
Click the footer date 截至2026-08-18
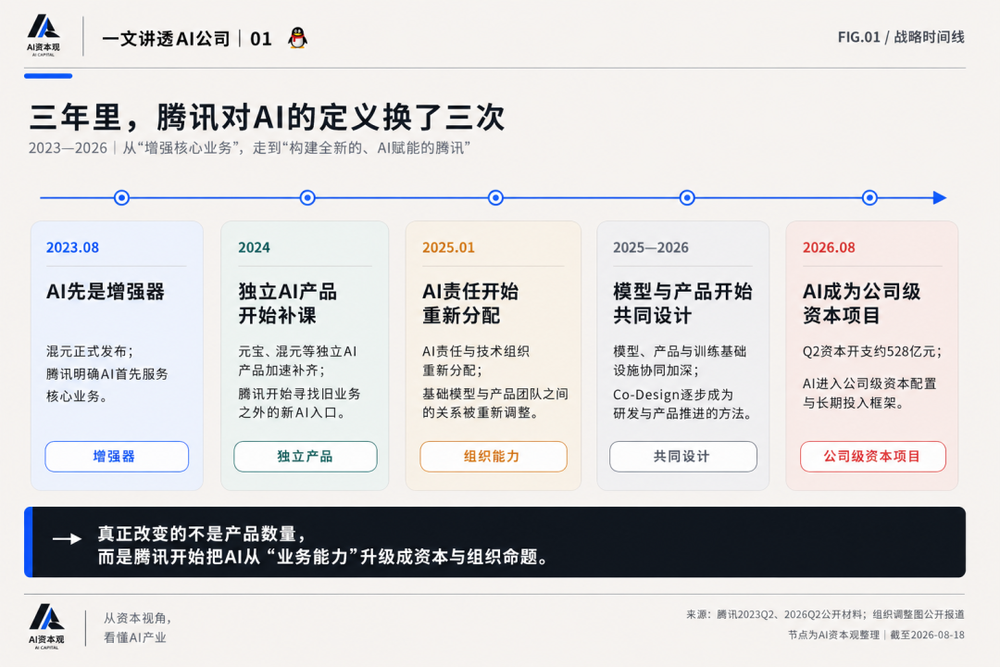click(x=927, y=634)
